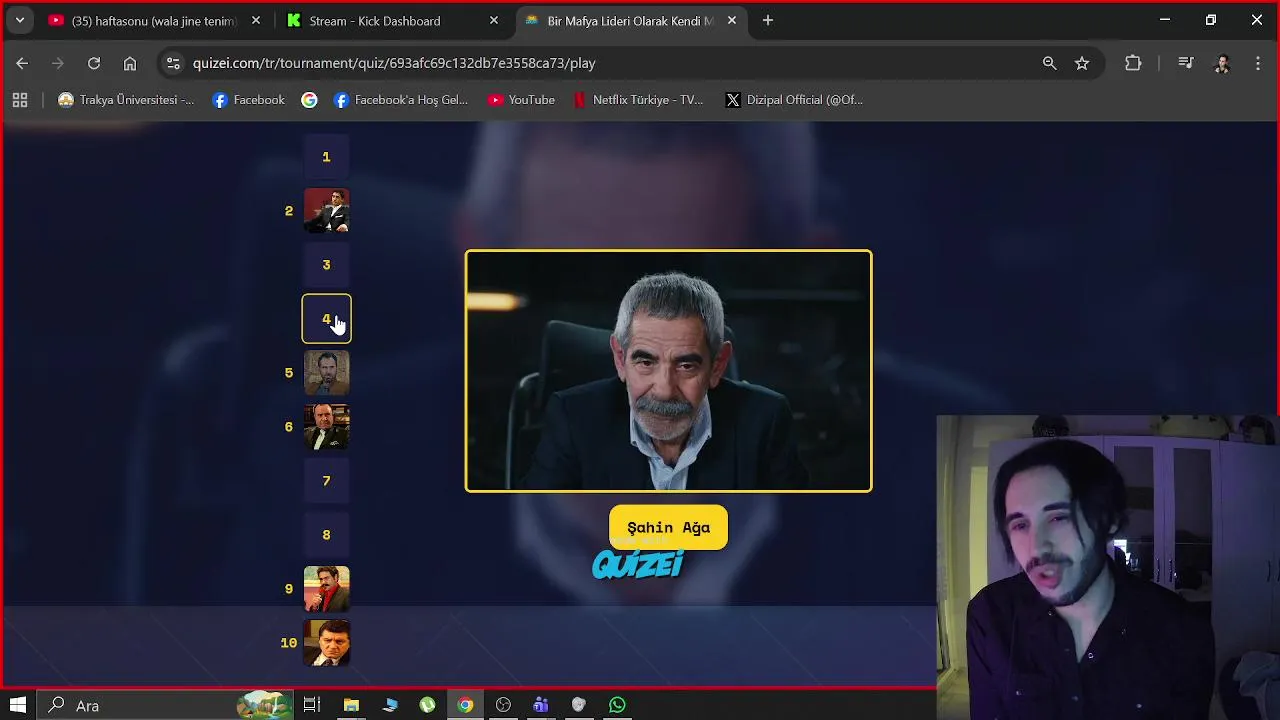
Task: Open the Extensions puzzle icon
Action: (x=1133, y=63)
